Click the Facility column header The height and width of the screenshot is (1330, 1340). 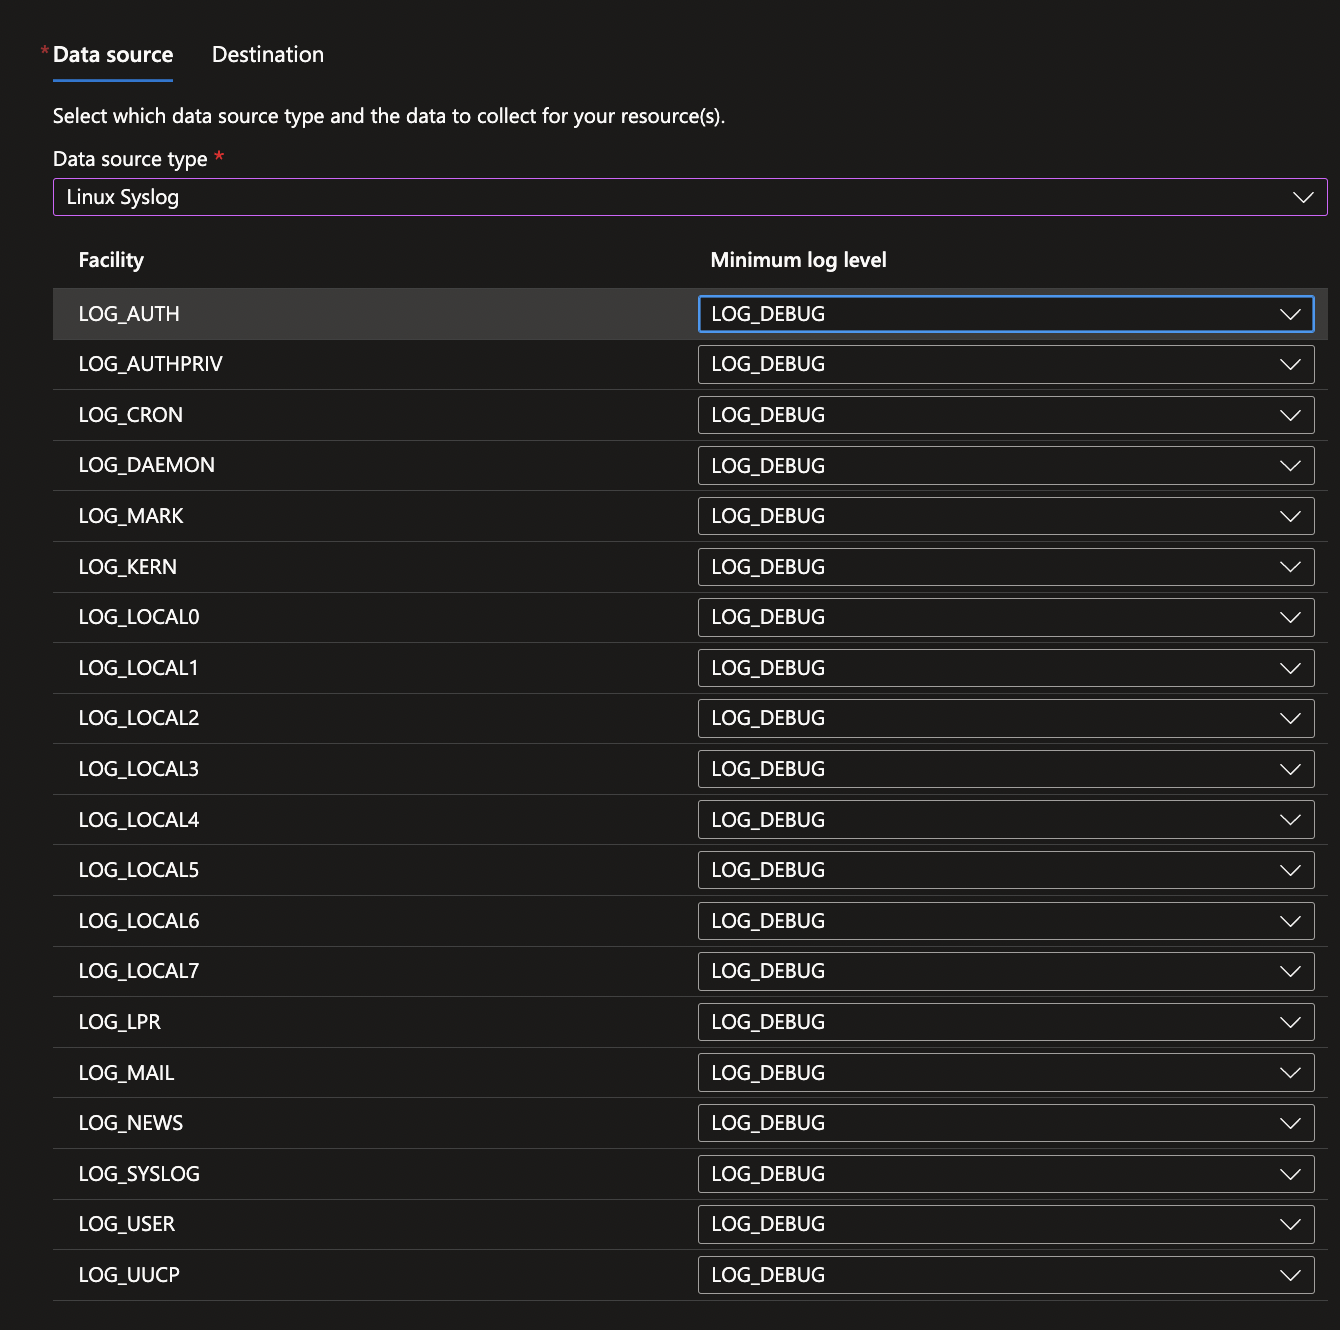[111, 260]
